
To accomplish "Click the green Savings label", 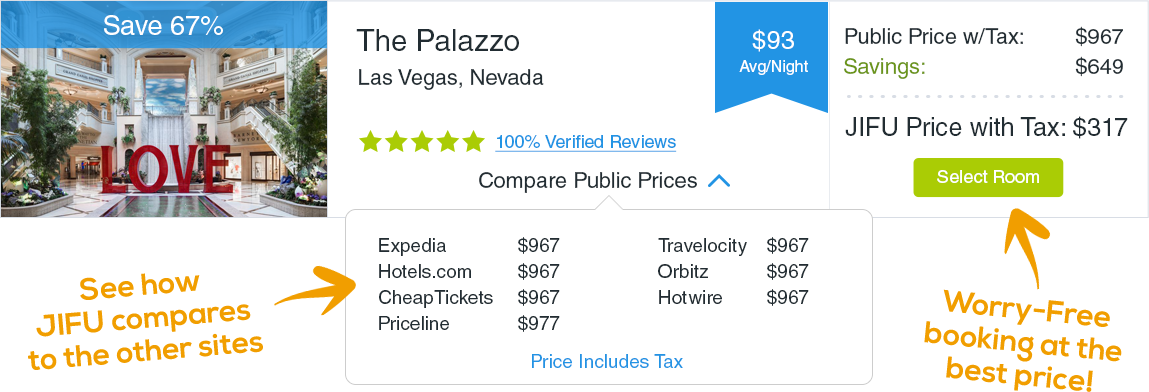I will 884,67.
